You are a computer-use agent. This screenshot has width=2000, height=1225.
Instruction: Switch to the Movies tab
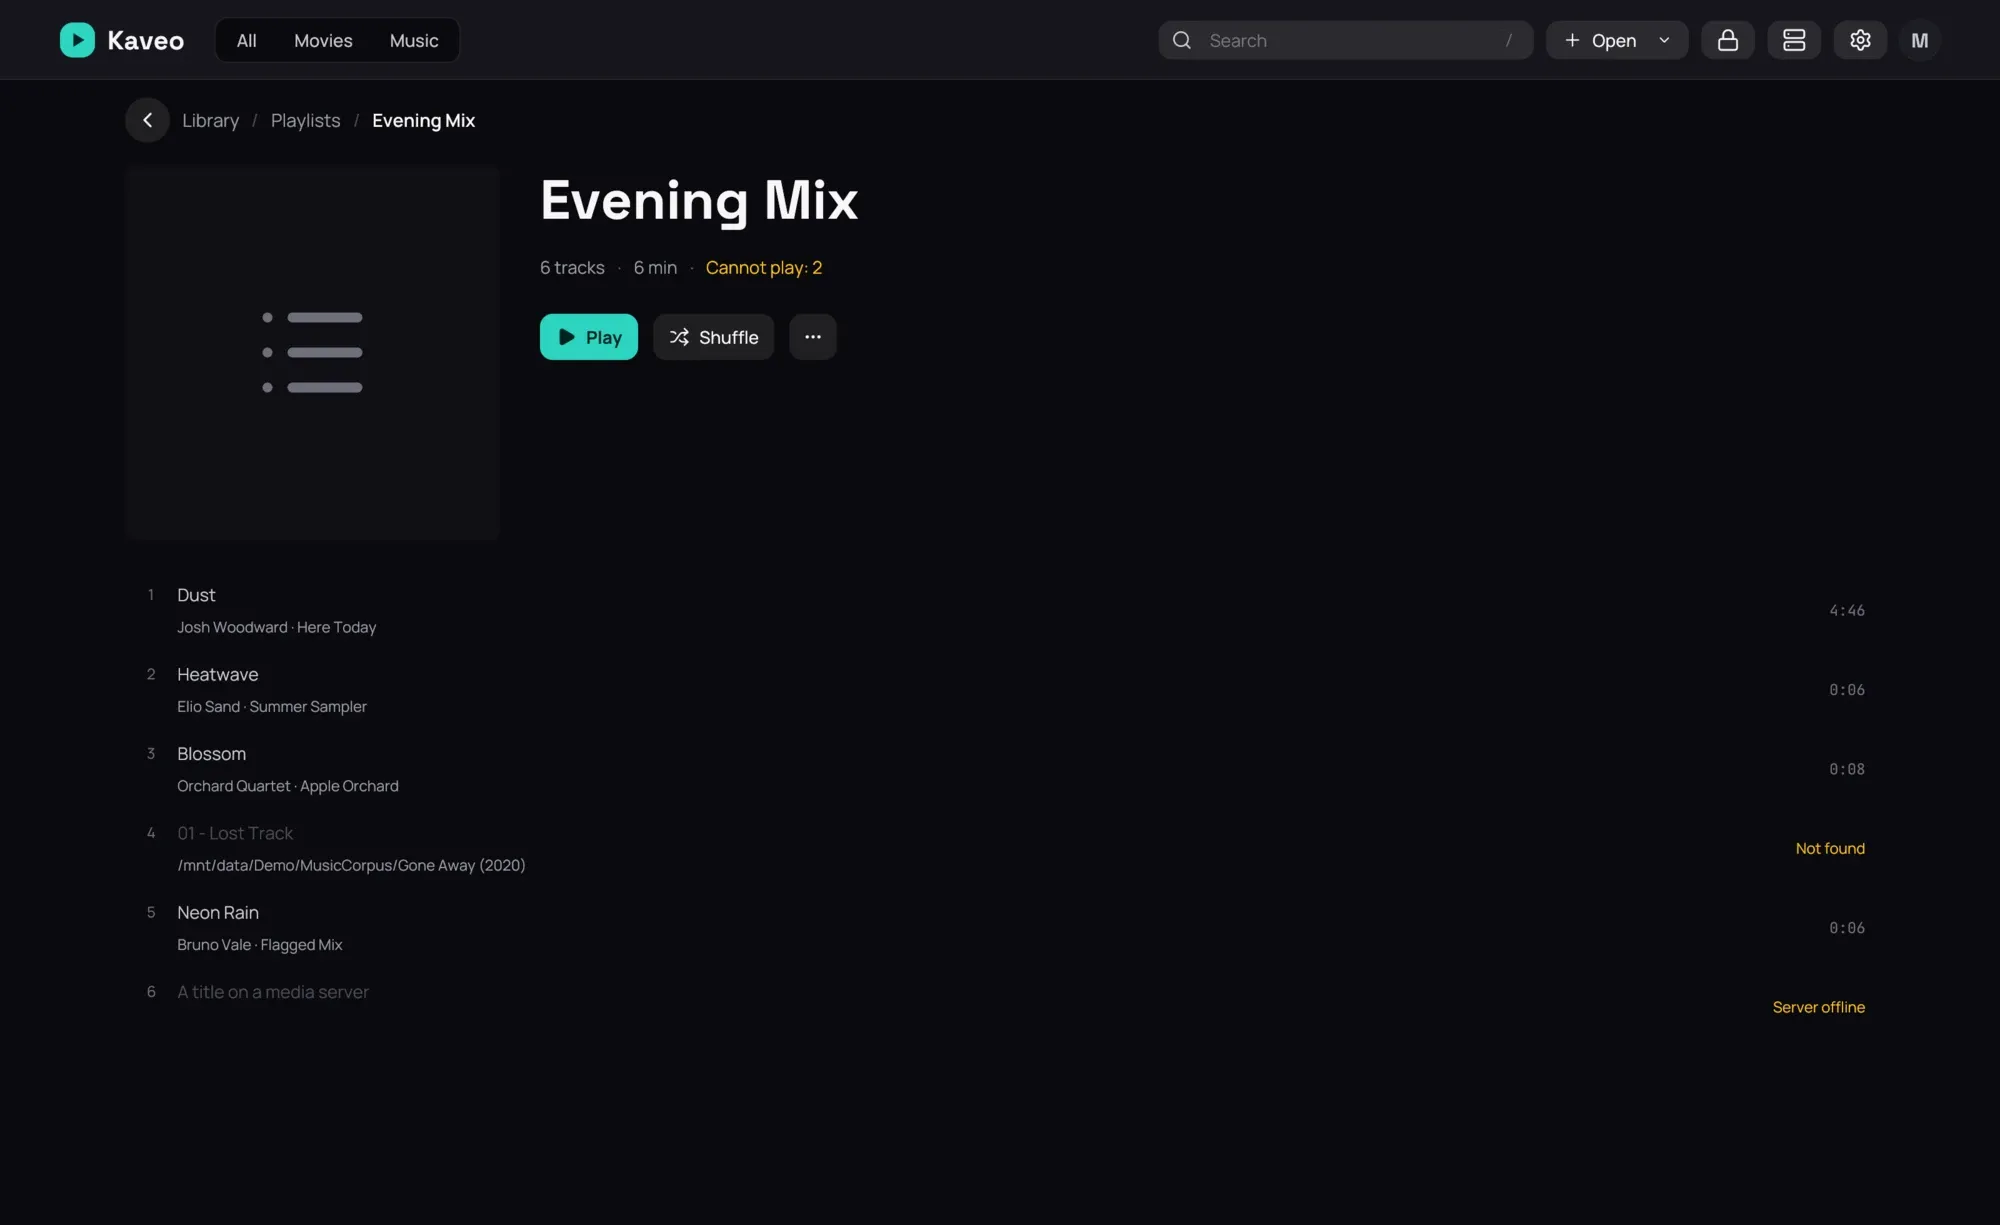[x=323, y=40]
